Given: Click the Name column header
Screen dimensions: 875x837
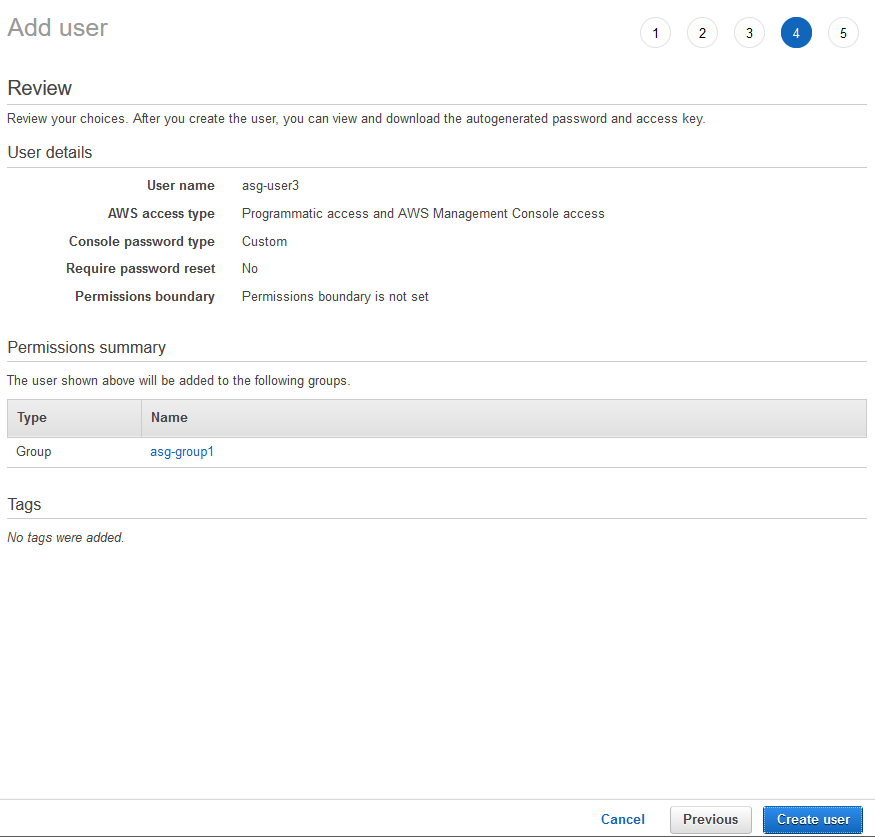Looking at the screenshot, I should (x=169, y=418).
